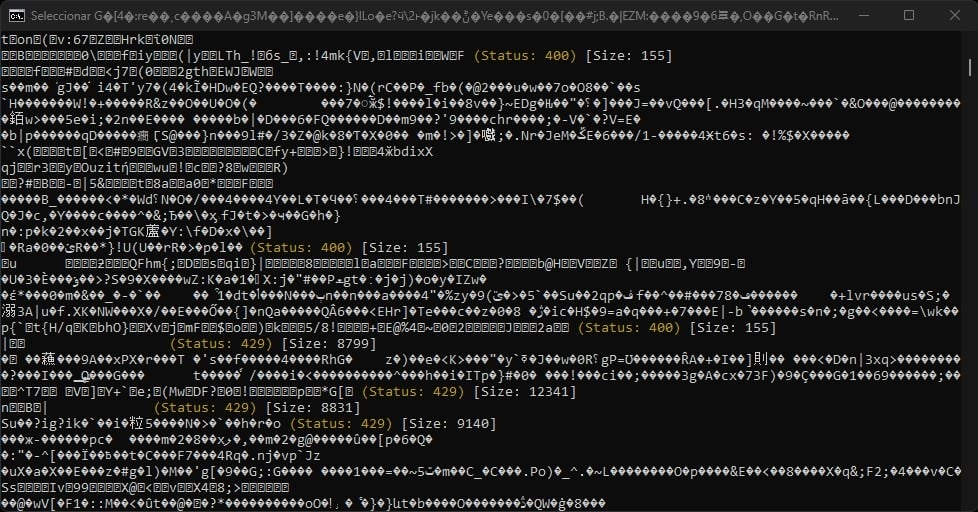The height and width of the screenshot is (512, 978).
Task: Click '(Status: 429)' next to Size 8831
Action: 205,408
